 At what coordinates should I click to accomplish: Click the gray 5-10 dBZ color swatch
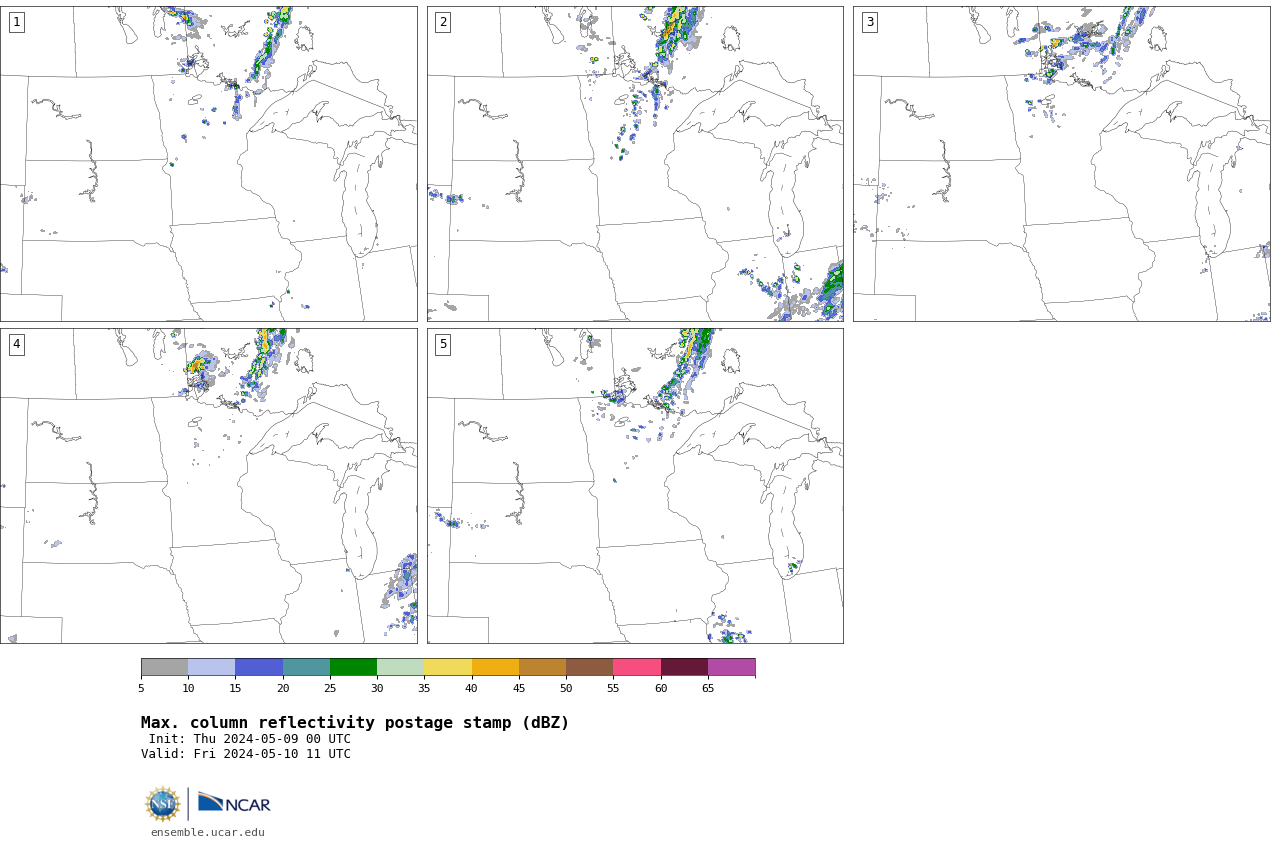[x=164, y=667]
